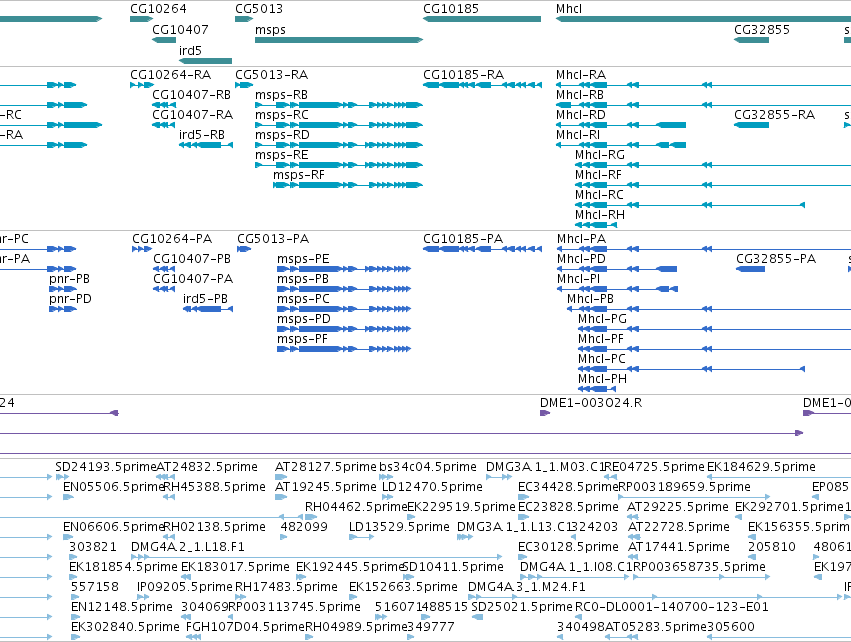This screenshot has height=642, width=851.
Task: Select protein pnr-PD label
Action: pos(70,300)
